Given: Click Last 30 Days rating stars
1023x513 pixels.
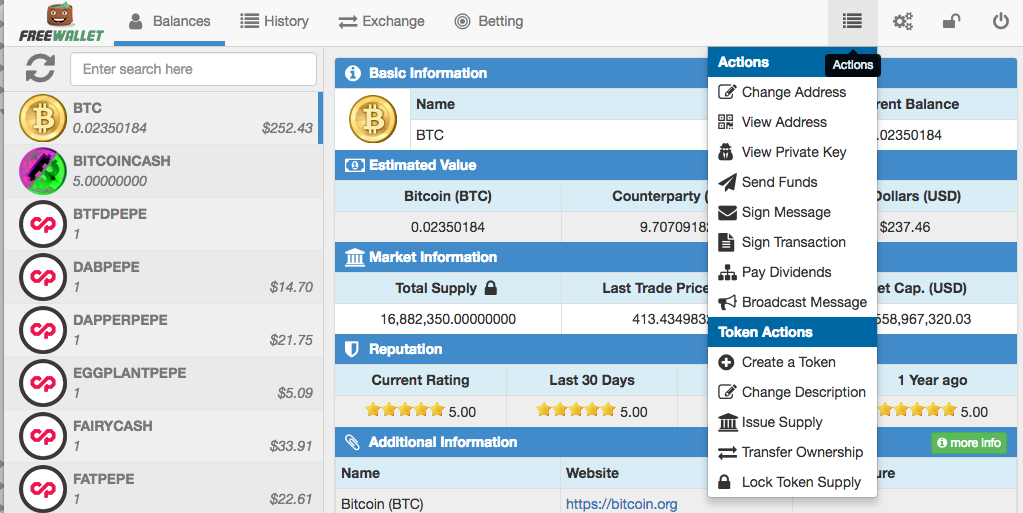Looking at the screenshot, I should (576, 410).
